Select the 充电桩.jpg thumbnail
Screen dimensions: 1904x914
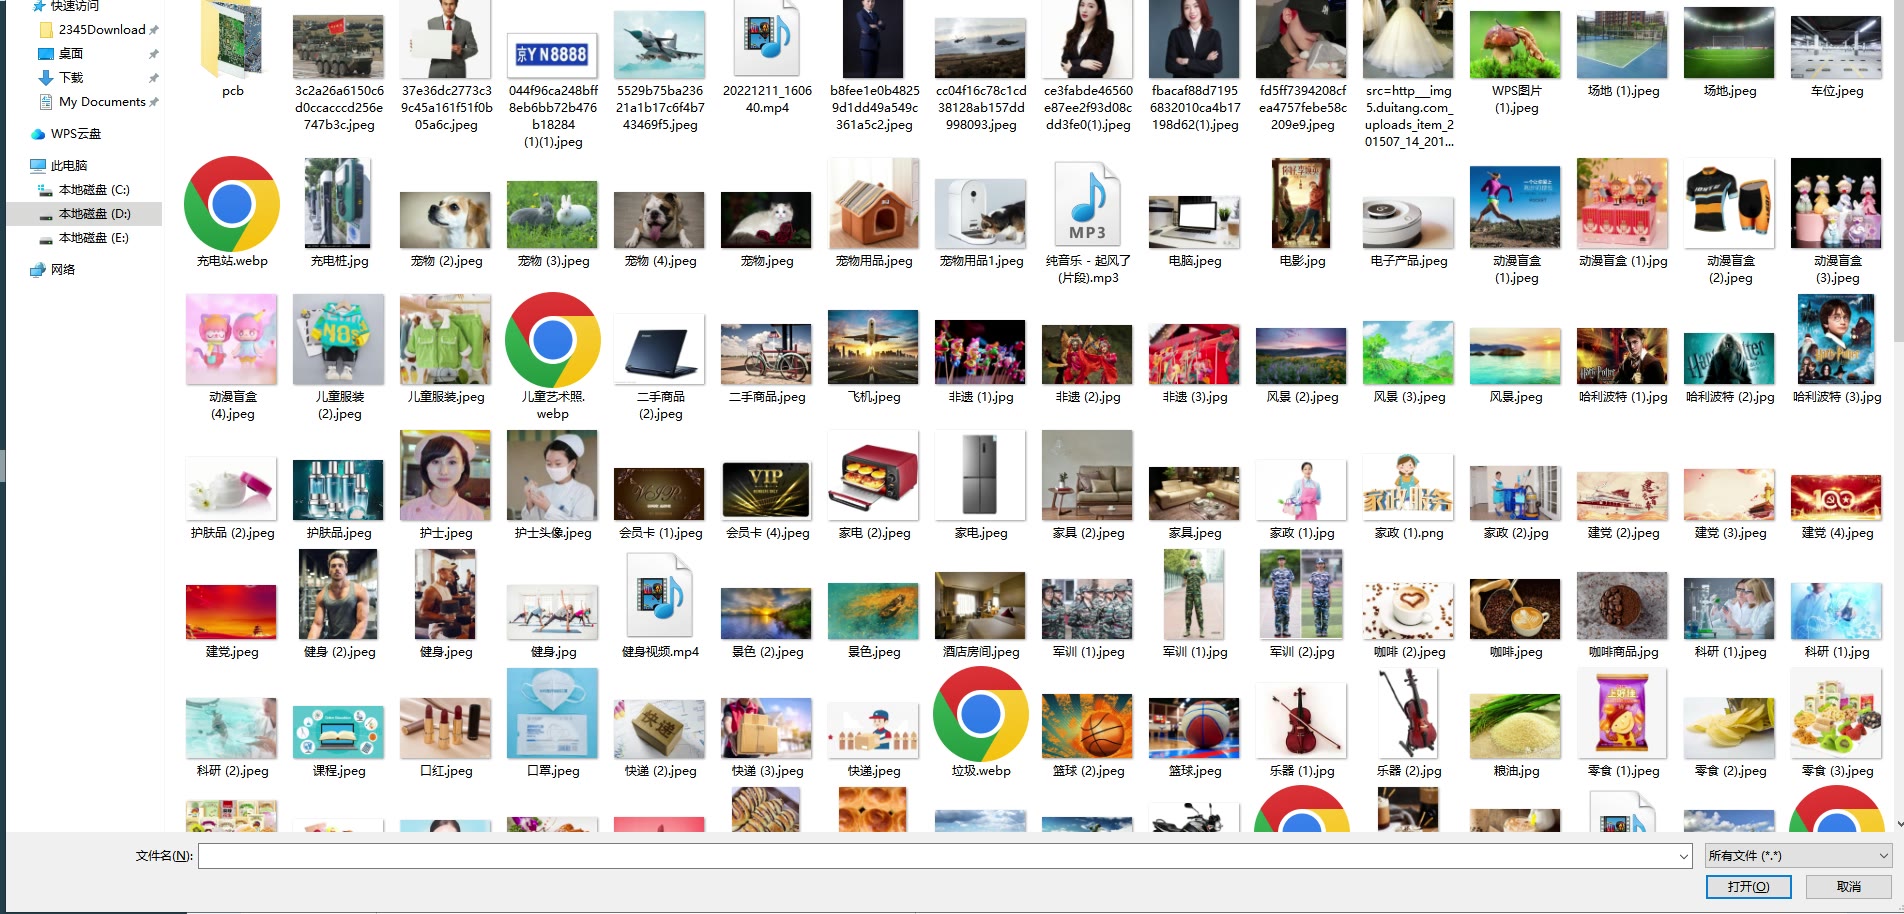[x=339, y=203]
